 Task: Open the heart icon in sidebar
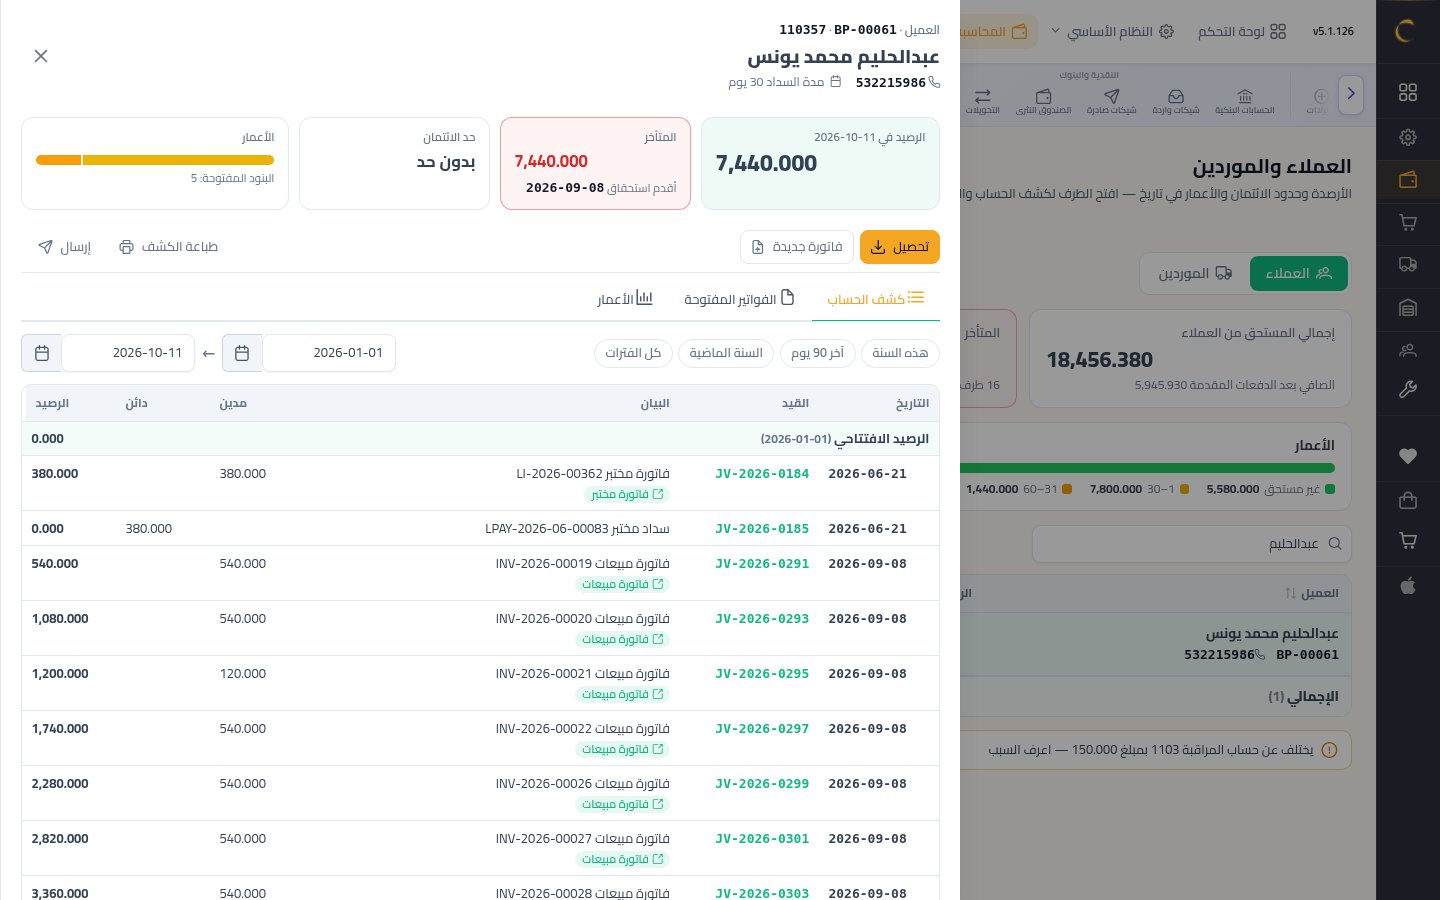(1408, 456)
